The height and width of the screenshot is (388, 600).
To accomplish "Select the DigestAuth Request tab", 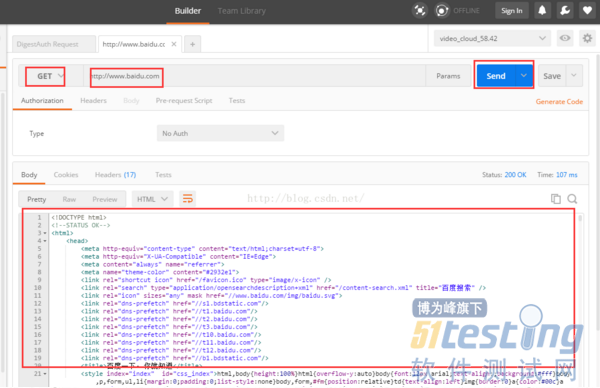I will tap(54, 44).
